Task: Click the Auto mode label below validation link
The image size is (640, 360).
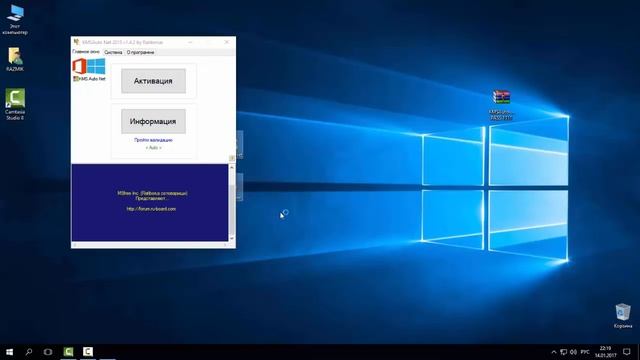Action: pos(153,148)
